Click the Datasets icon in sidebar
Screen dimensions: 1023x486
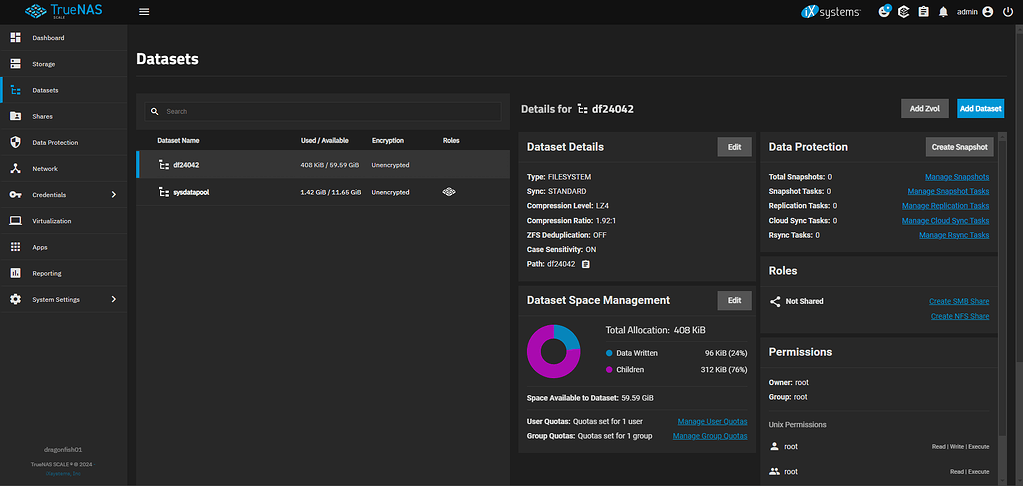16,90
